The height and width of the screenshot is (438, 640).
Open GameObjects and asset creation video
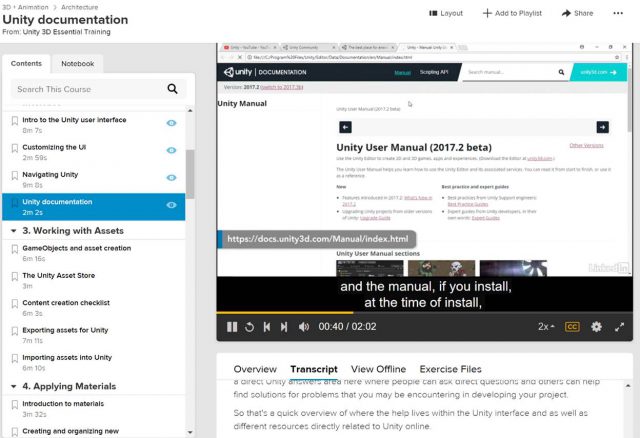click(77, 248)
